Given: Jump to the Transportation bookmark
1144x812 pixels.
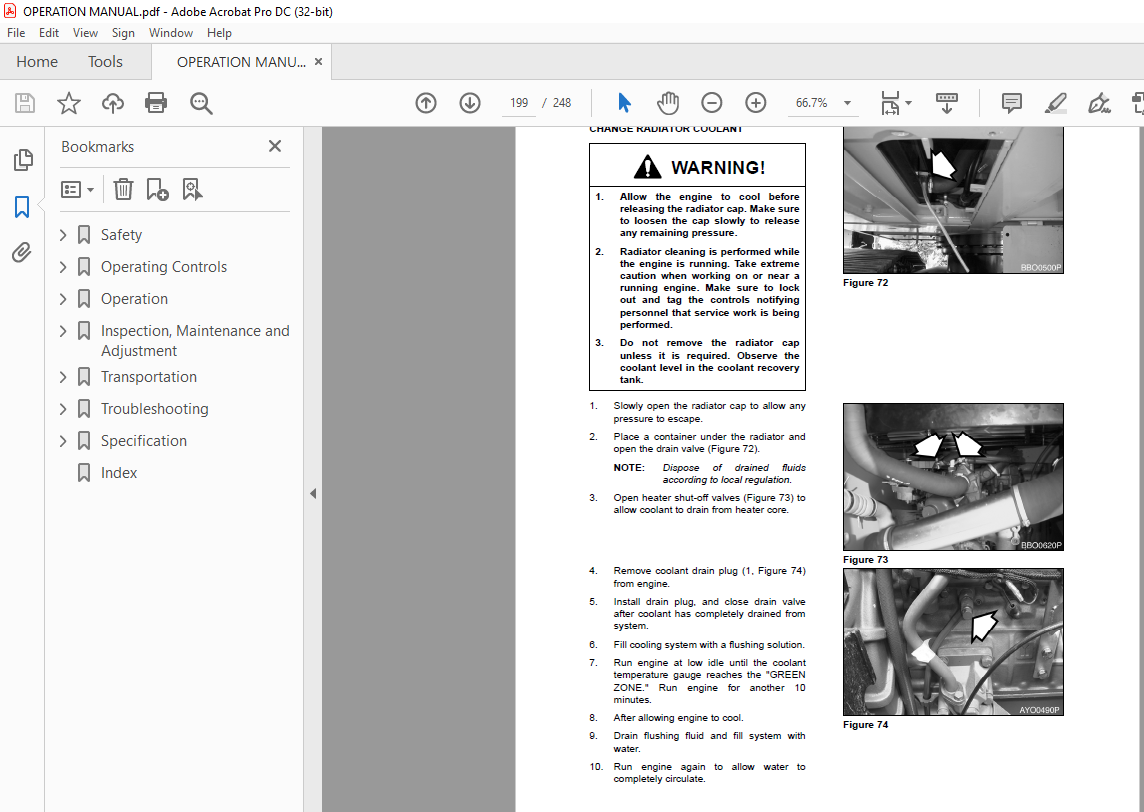Looking at the screenshot, I should pyautogui.click(x=149, y=377).
